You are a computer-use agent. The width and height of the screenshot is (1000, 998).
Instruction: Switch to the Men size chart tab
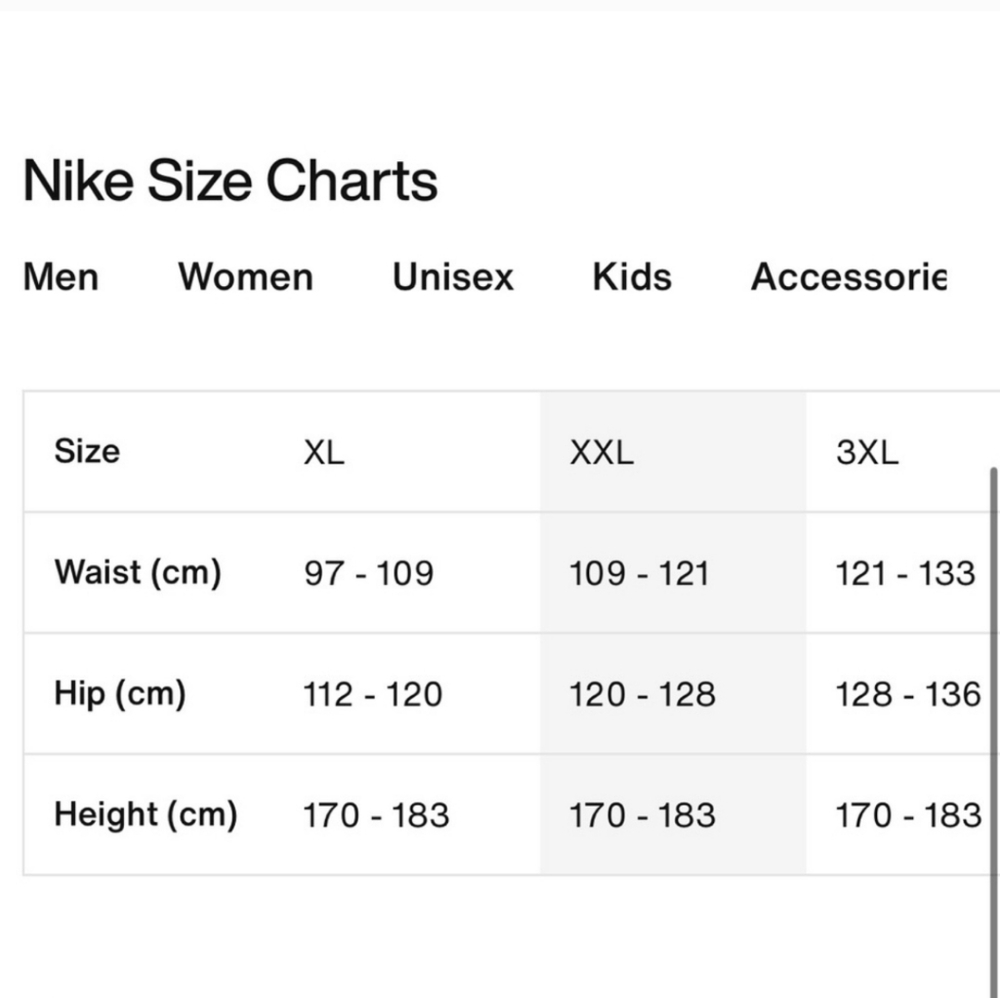[60, 278]
